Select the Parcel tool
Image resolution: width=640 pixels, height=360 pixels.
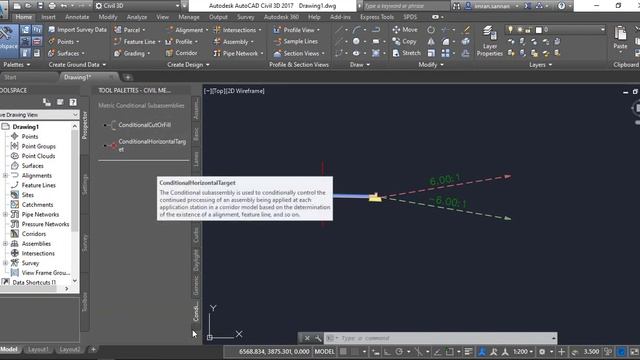click(x=129, y=30)
